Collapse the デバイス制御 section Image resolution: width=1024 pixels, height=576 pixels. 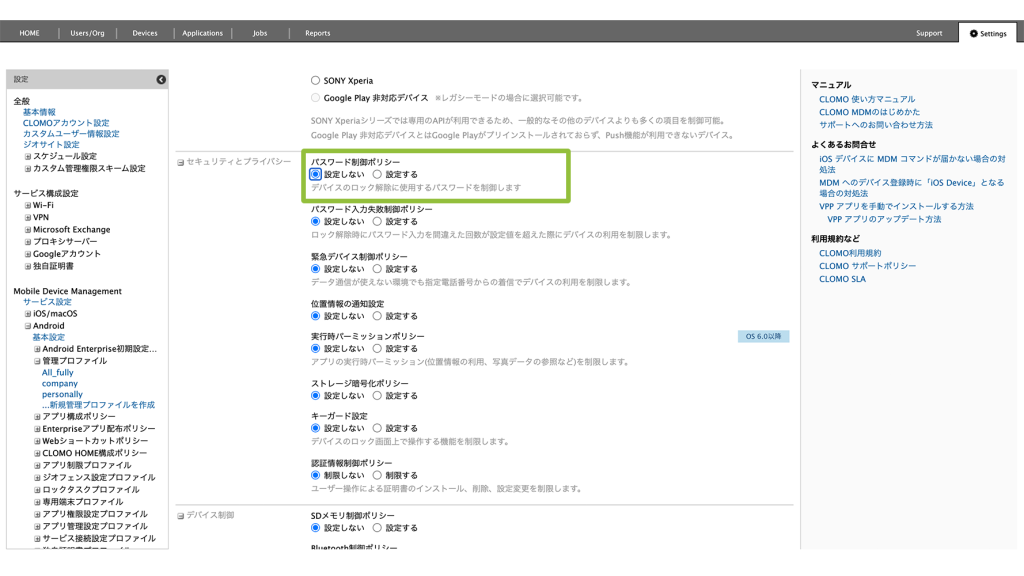click(181, 516)
